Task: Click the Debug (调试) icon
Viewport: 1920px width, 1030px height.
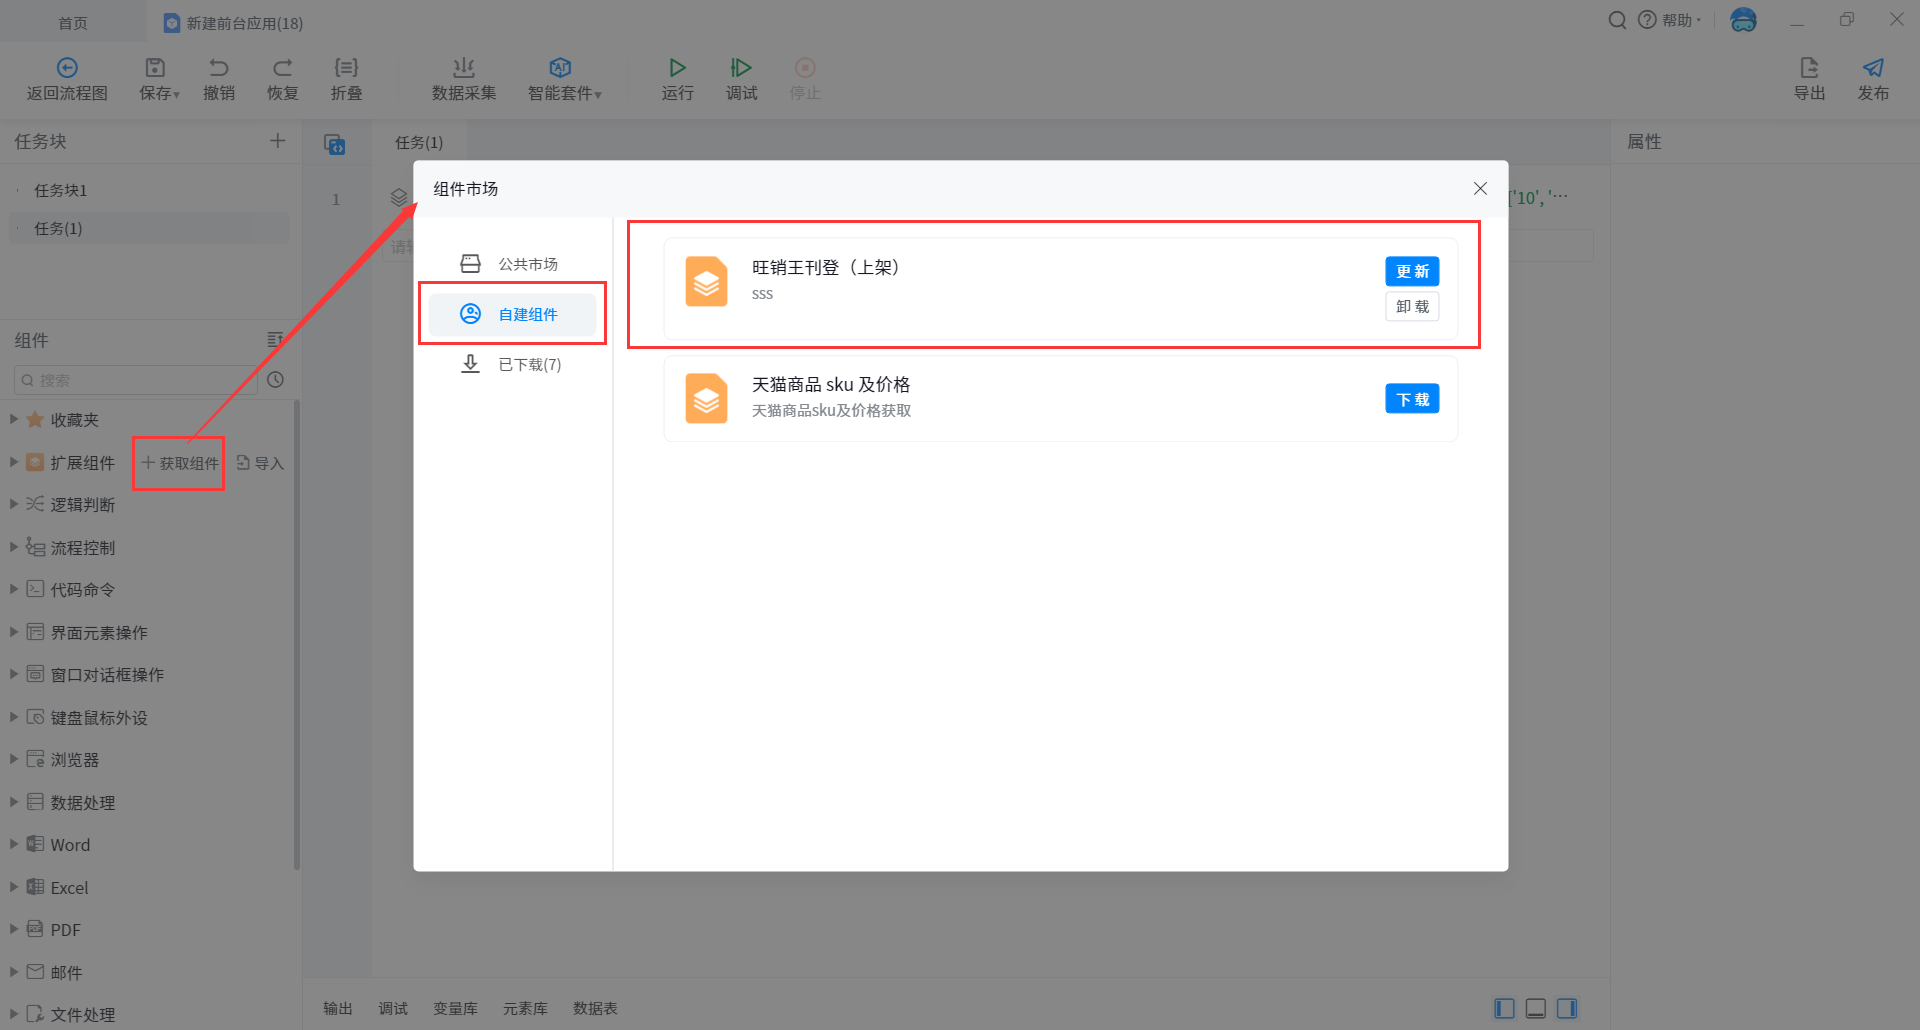Action: coord(741,68)
